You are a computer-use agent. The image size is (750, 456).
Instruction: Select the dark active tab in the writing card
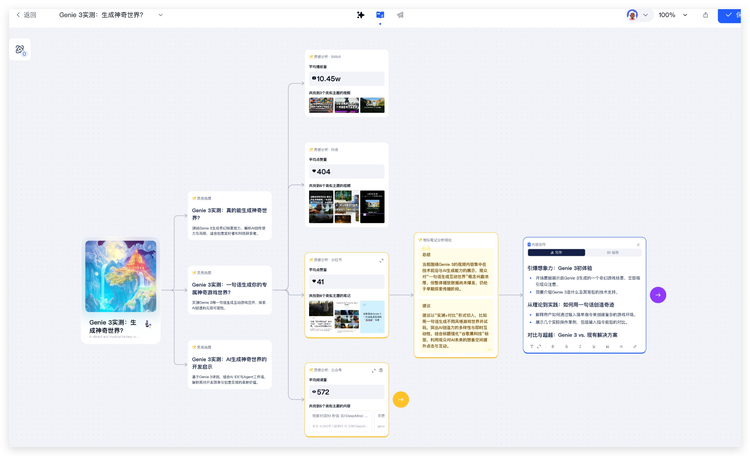(x=556, y=252)
